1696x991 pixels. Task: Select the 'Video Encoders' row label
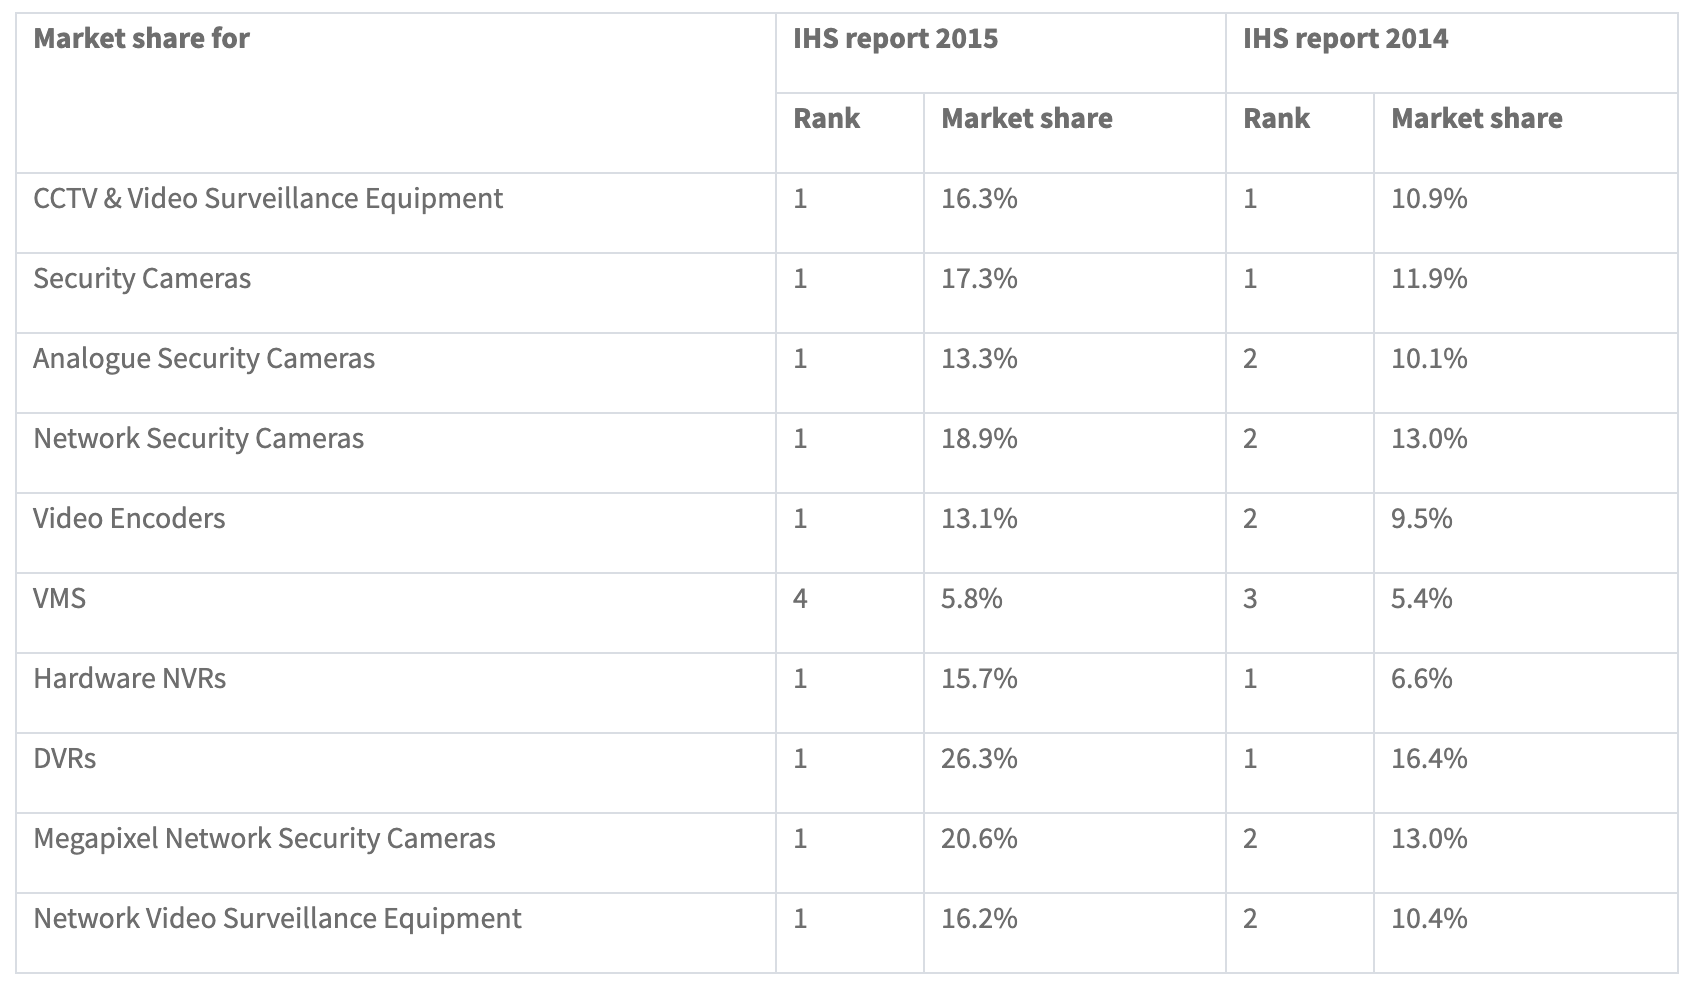(x=130, y=519)
